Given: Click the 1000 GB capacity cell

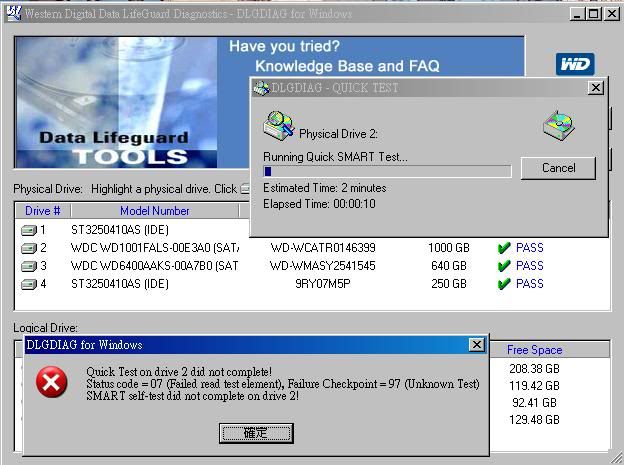Looking at the screenshot, I should (449, 248).
